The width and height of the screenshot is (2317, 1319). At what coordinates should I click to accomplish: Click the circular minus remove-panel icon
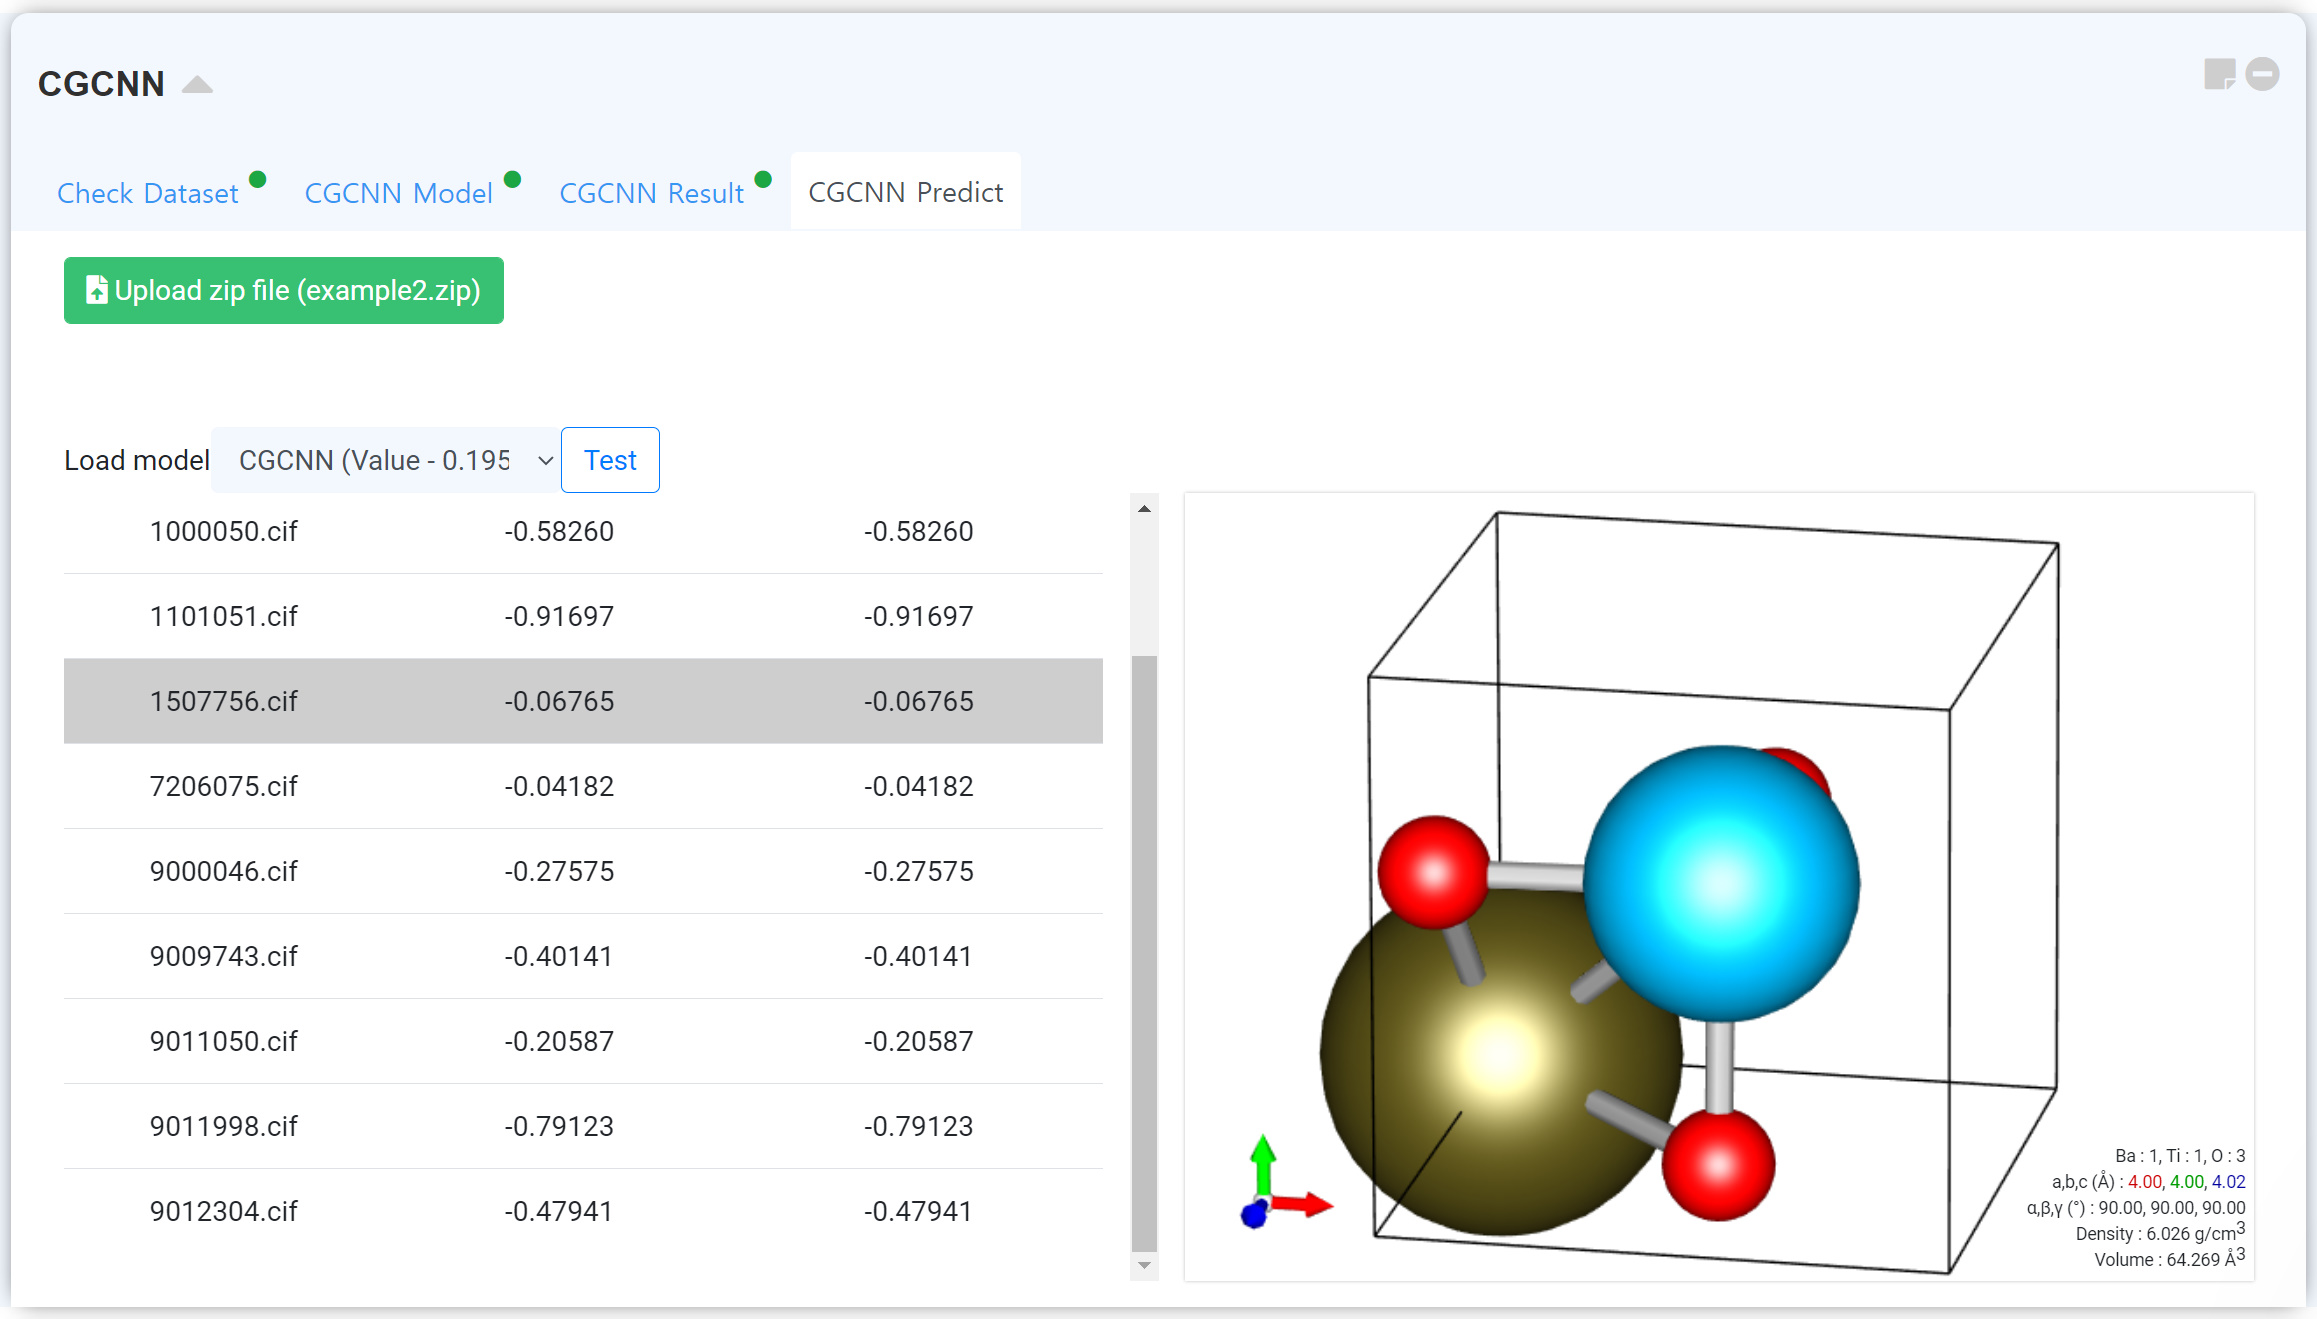[2262, 74]
